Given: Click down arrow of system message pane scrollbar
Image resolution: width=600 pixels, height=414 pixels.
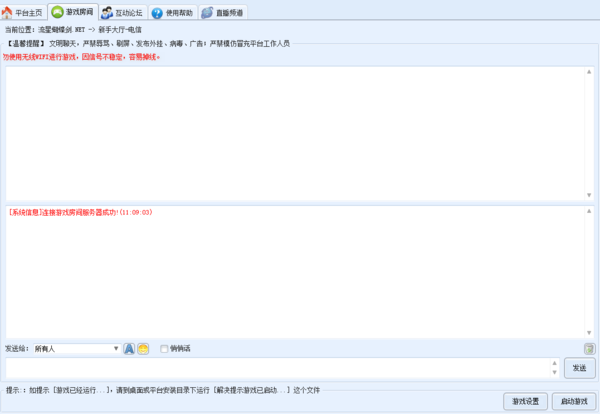Looking at the screenshot, I should [x=589, y=333].
